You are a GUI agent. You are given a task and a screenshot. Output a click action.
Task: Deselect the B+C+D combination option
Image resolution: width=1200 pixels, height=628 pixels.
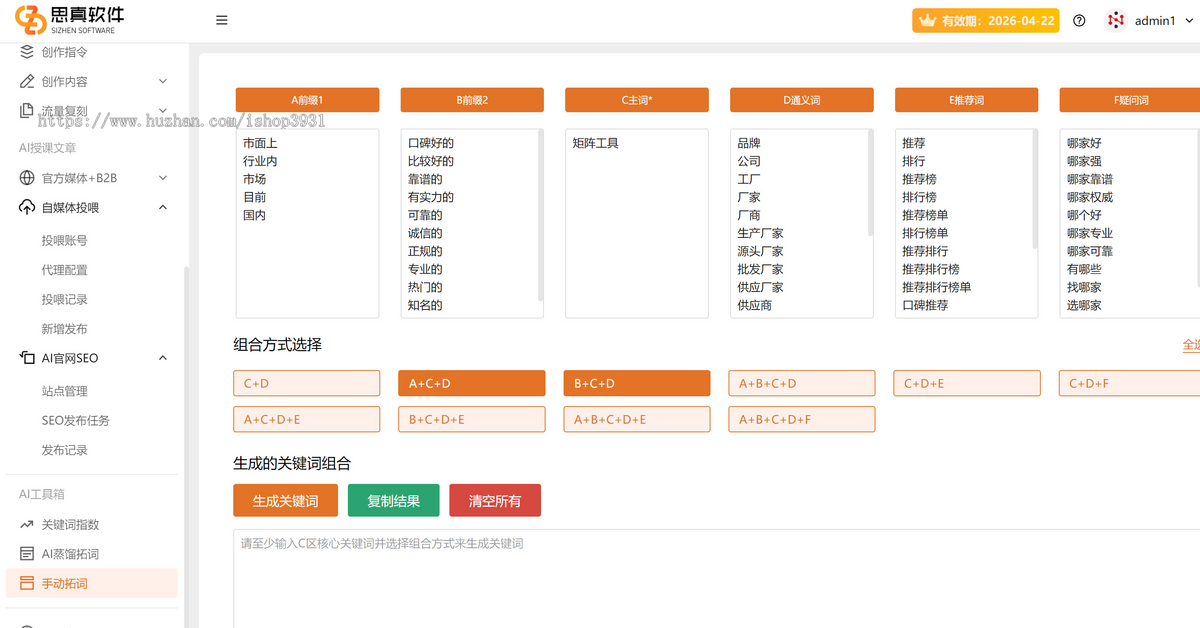tap(637, 383)
